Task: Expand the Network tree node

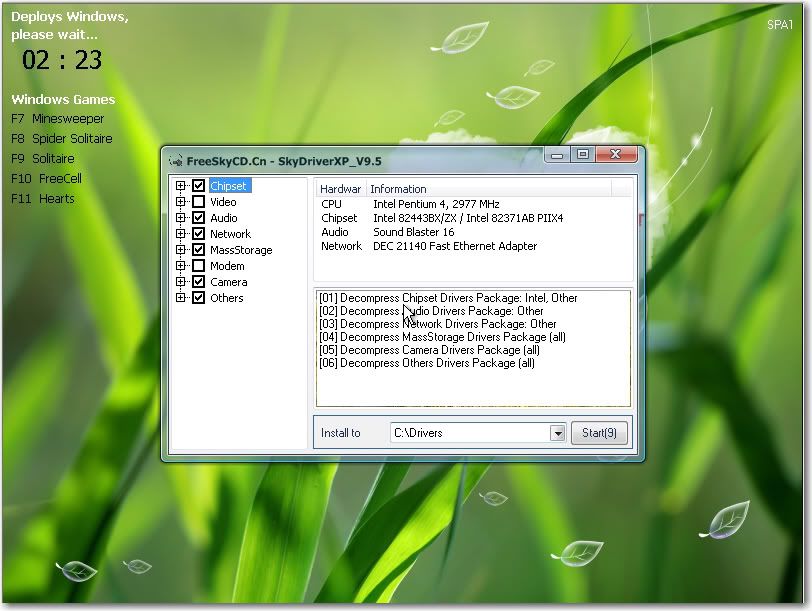Action: 180,234
